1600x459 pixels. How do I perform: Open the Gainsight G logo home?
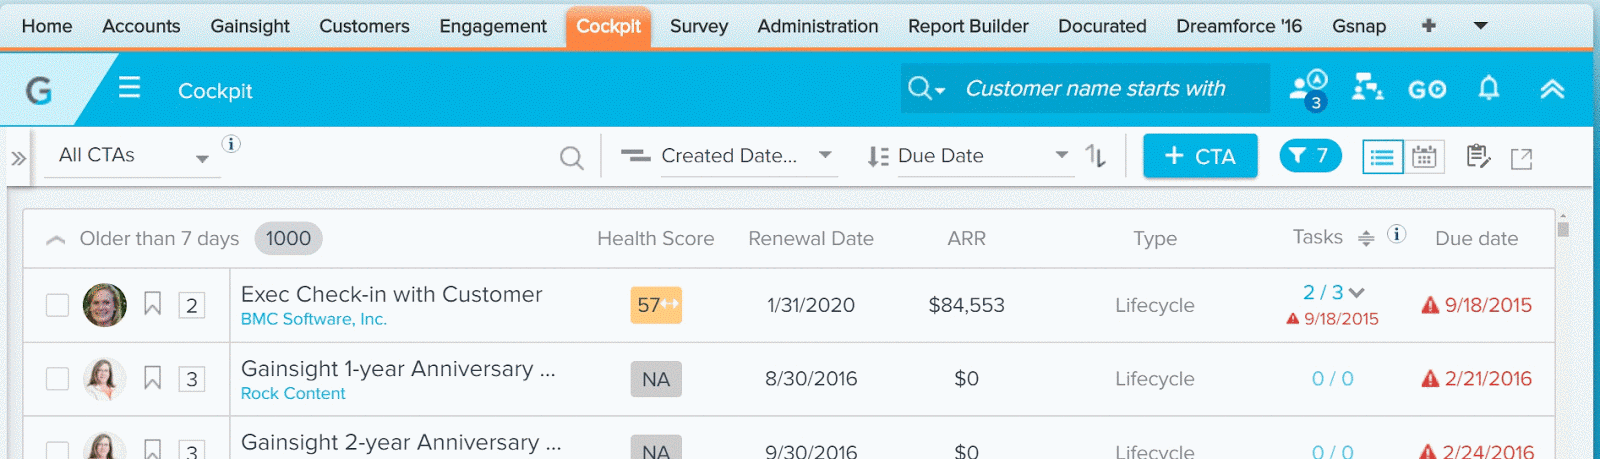38,91
